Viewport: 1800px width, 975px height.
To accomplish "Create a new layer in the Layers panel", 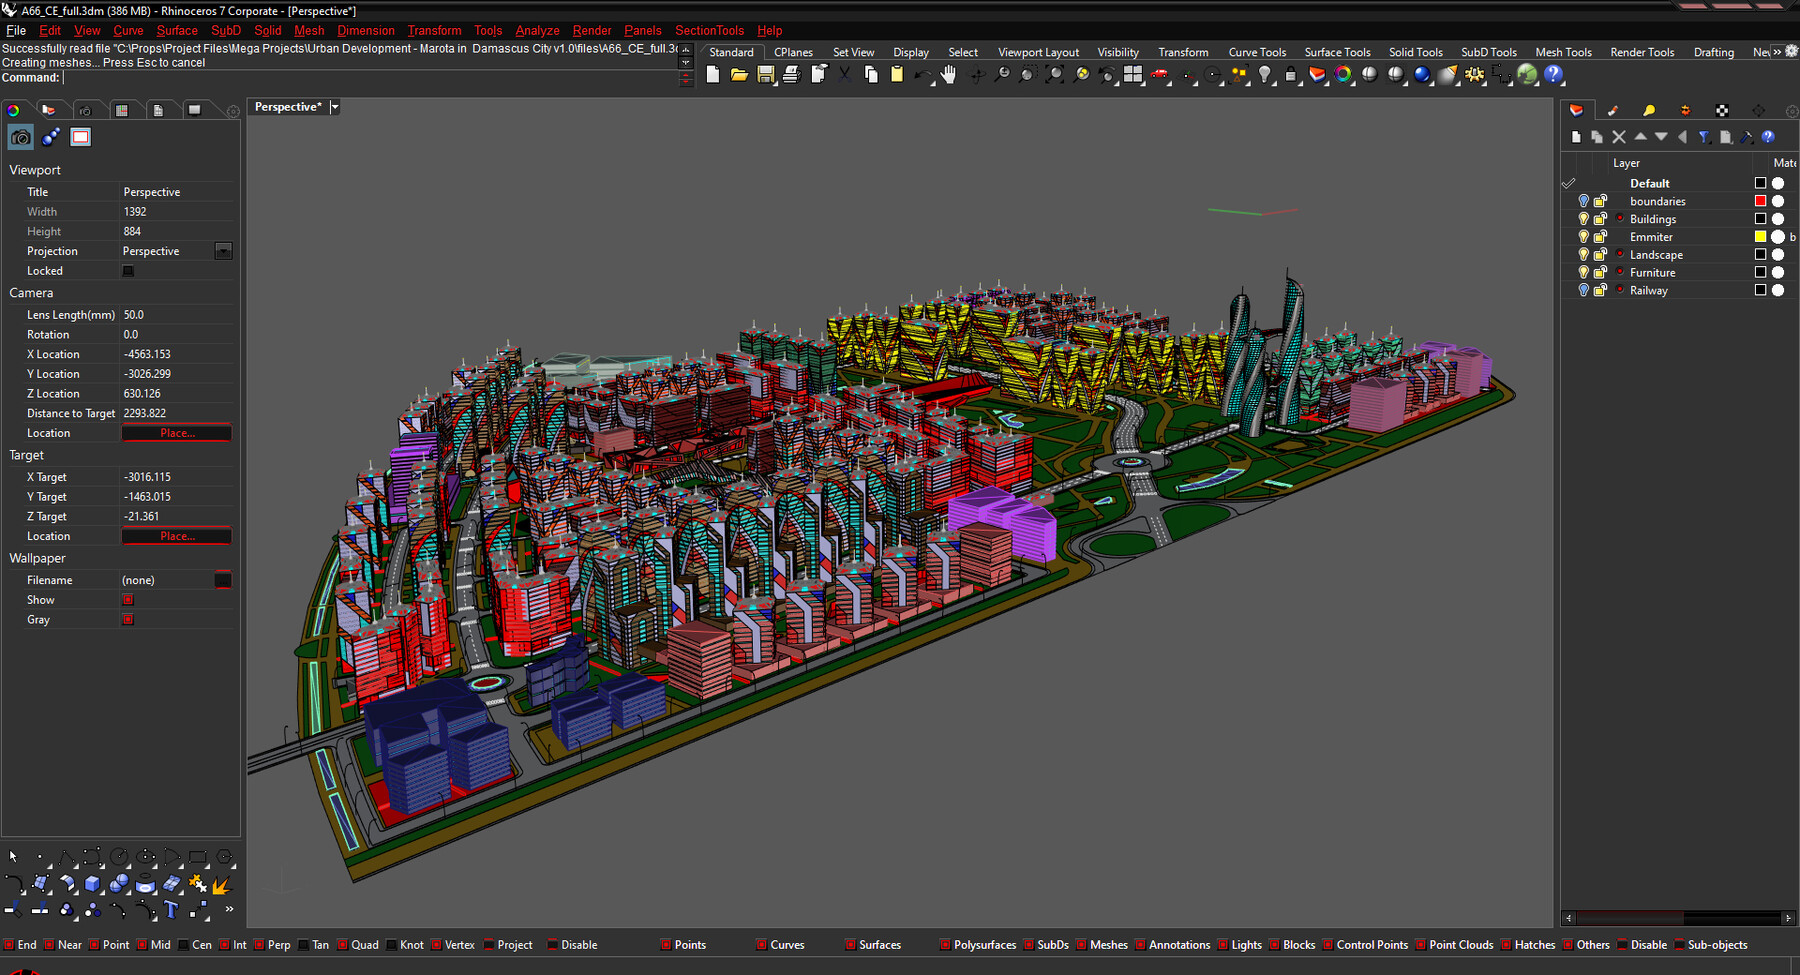I will (1577, 136).
